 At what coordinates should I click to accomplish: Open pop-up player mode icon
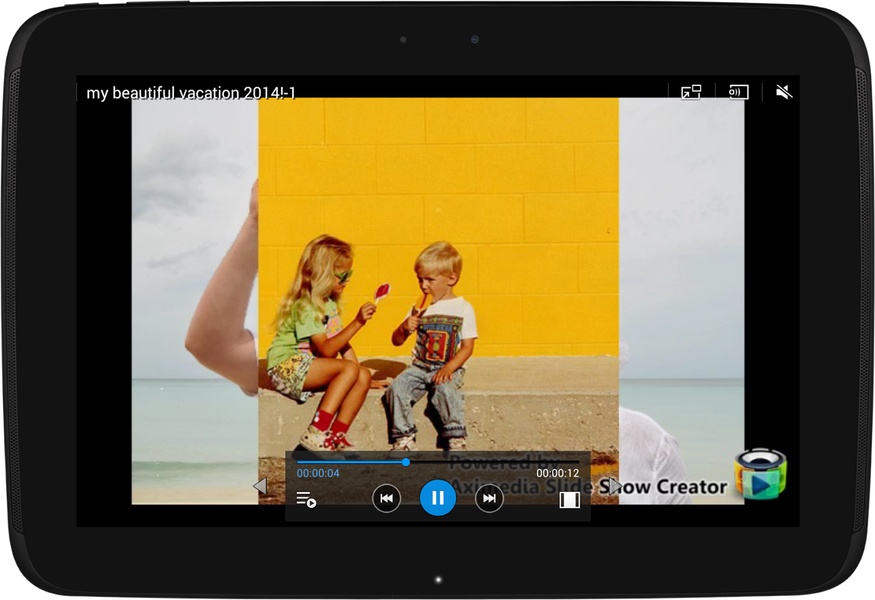691,92
